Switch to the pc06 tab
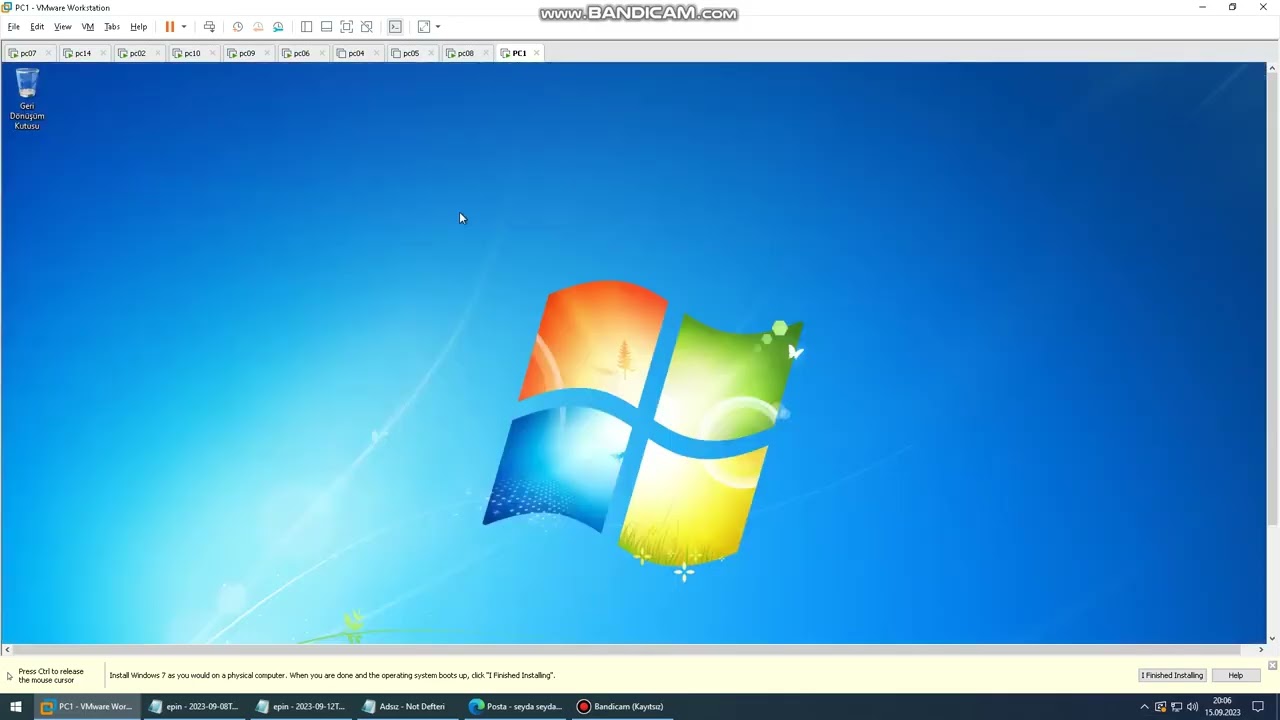The image size is (1280, 720). (301, 53)
